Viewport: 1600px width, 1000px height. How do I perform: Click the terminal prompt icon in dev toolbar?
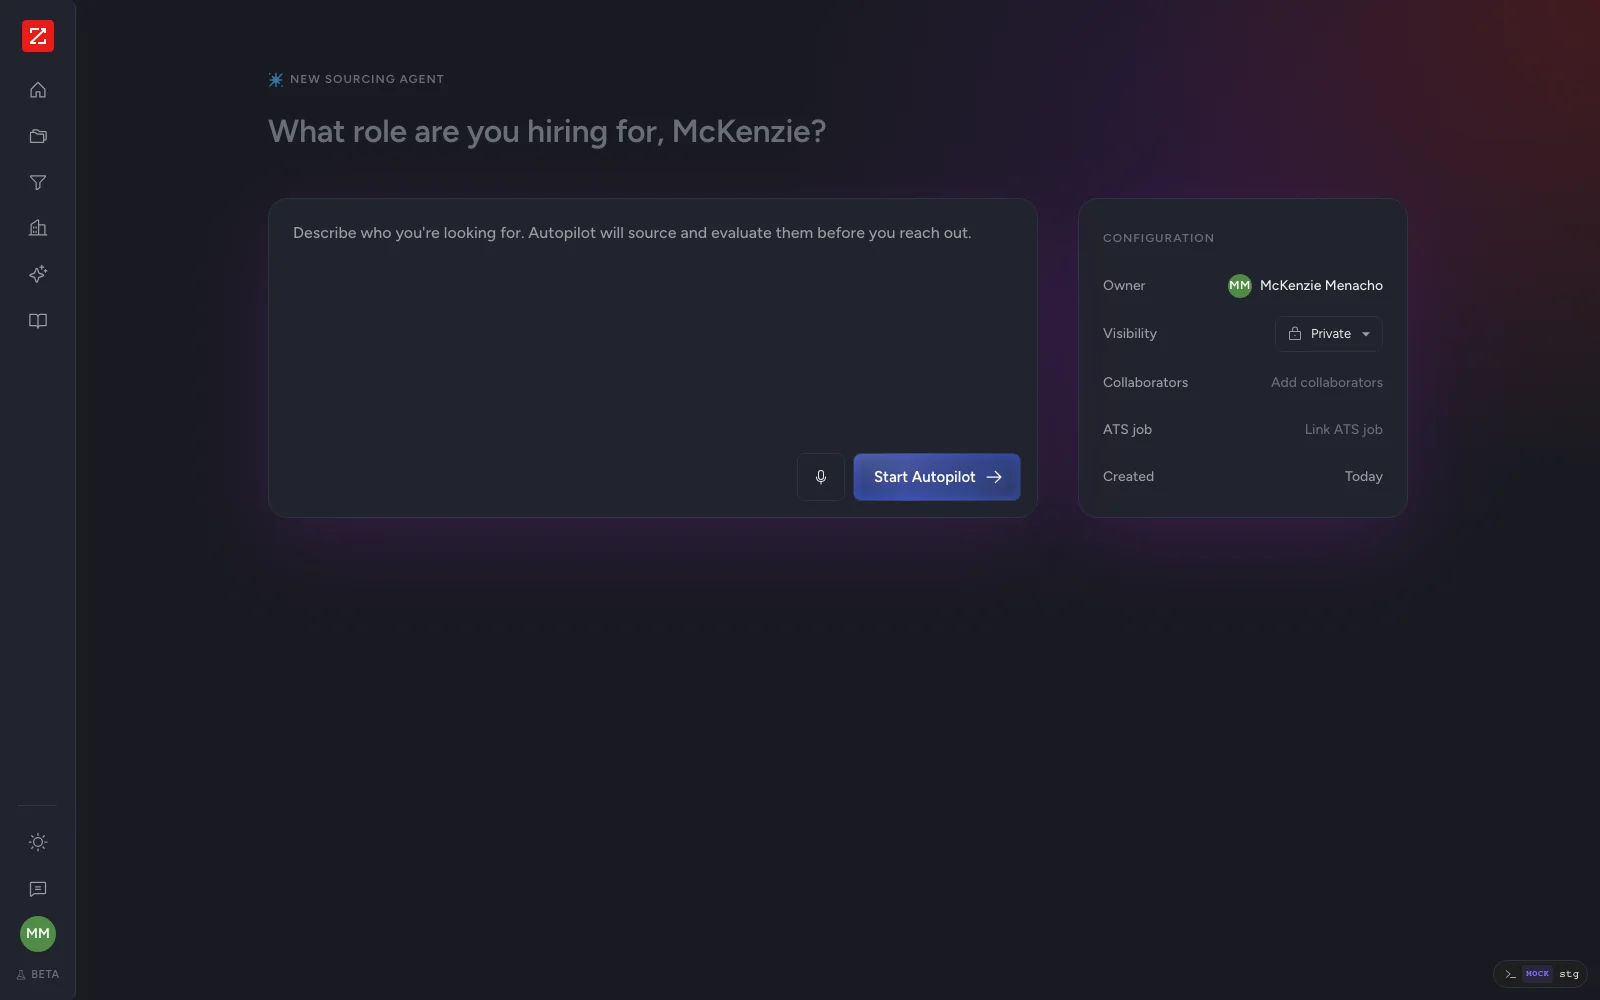point(1510,974)
